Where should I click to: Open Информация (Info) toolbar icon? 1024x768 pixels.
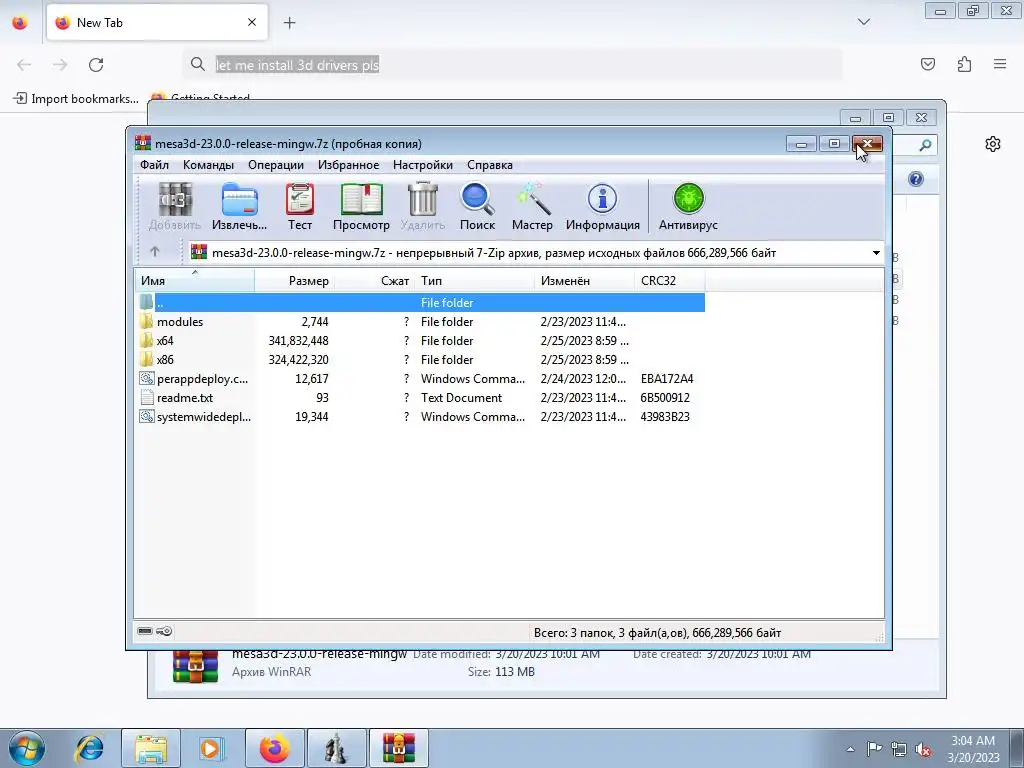pos(602,200)
